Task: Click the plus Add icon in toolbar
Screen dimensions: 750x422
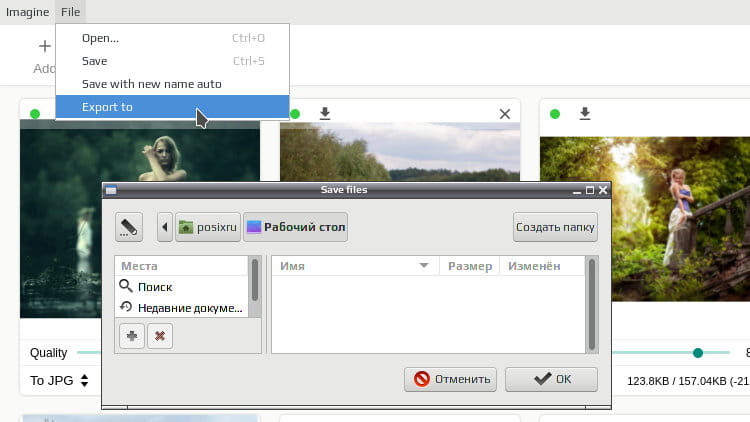Action: tap(44, 46)
